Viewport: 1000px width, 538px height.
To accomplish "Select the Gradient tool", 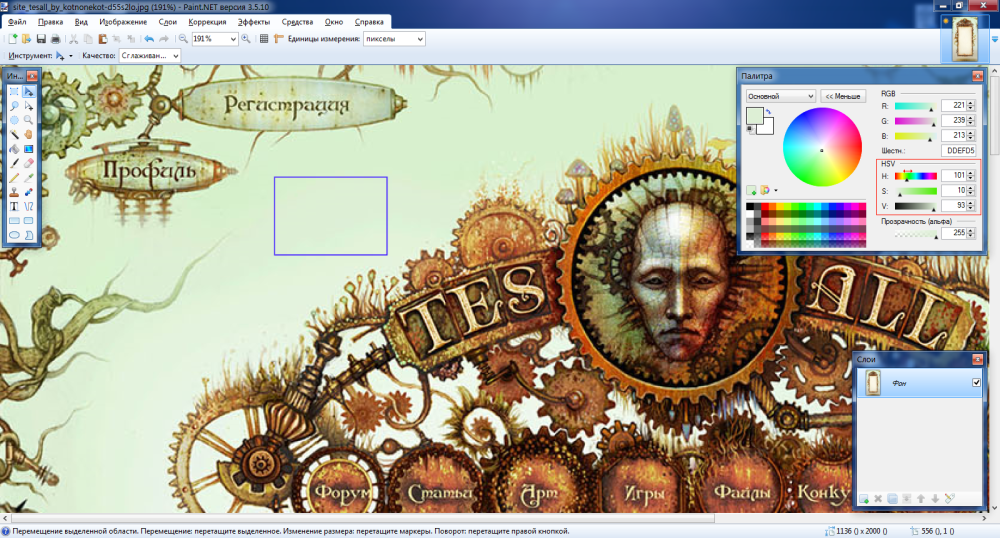I will pyautogui.click(x=29, y=149).
